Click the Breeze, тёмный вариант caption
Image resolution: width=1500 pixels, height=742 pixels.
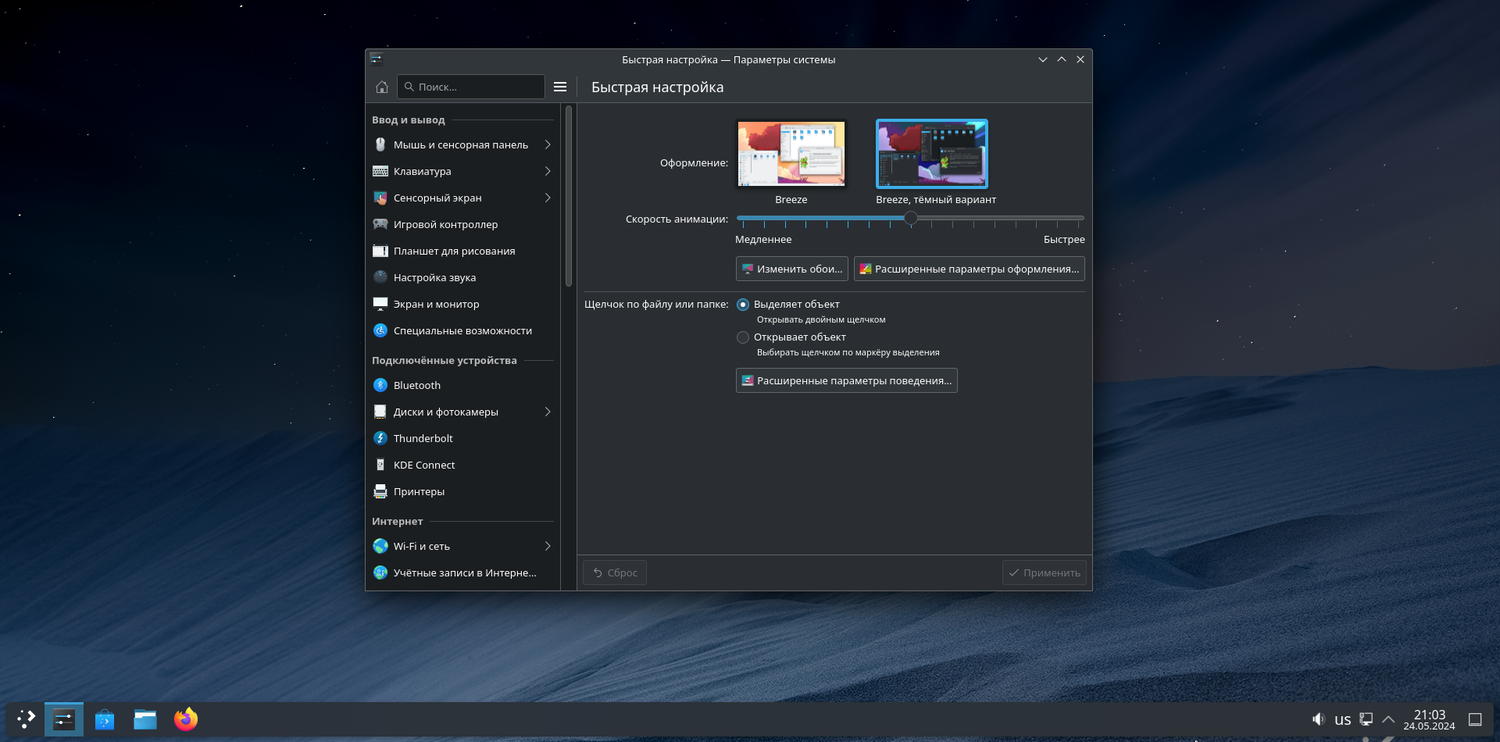[936, 199]
